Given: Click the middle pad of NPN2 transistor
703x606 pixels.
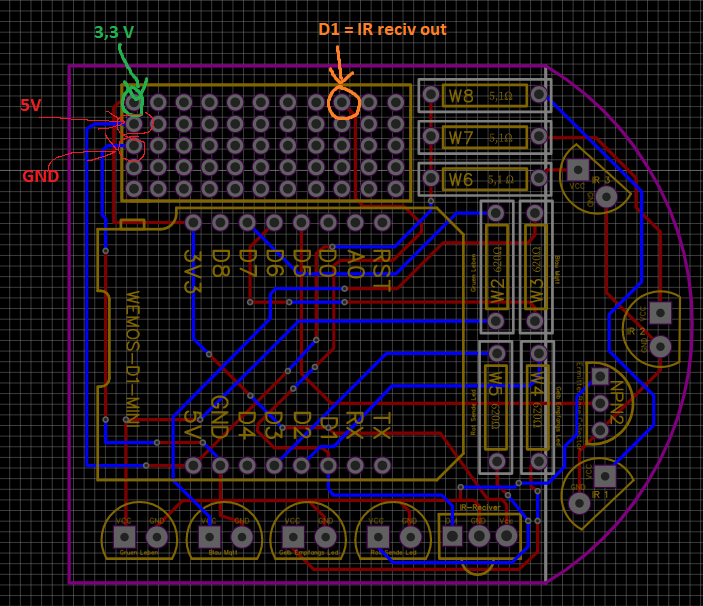Looking at the screenshot, I should point(600,403).
